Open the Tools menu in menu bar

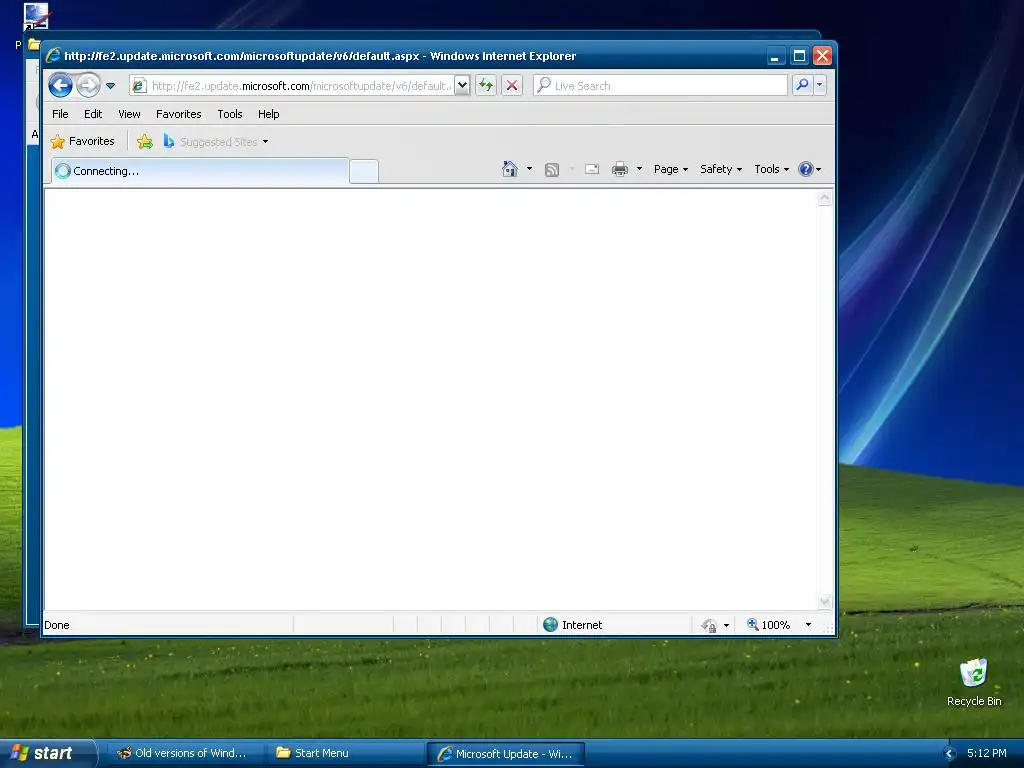[230, 114]
